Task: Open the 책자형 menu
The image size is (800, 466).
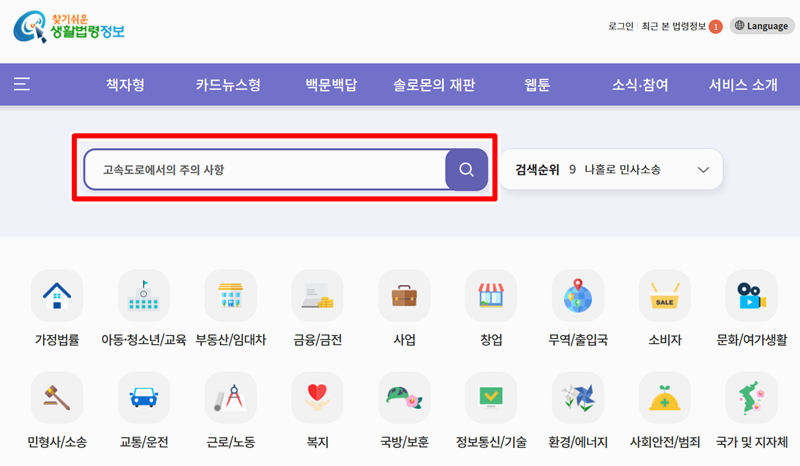Action: click(125, 85)
